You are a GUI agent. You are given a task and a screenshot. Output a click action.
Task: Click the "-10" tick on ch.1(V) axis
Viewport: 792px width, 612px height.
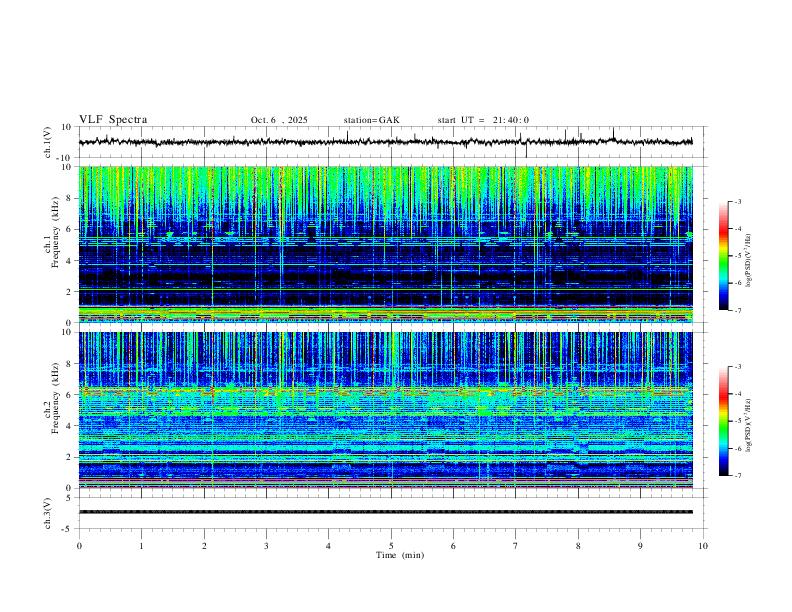click(63, 158)
